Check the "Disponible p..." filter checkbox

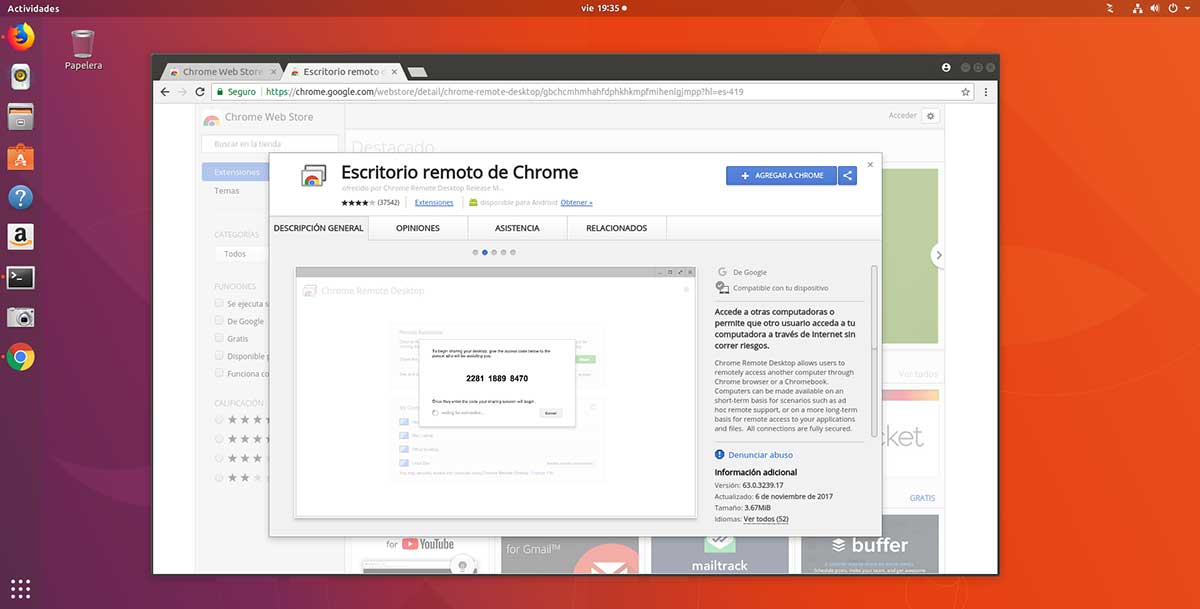tap(219, 355)
